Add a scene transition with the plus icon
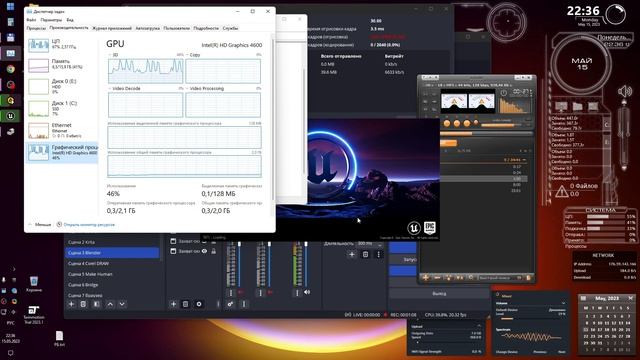640x360 pixels. point(352,254)
